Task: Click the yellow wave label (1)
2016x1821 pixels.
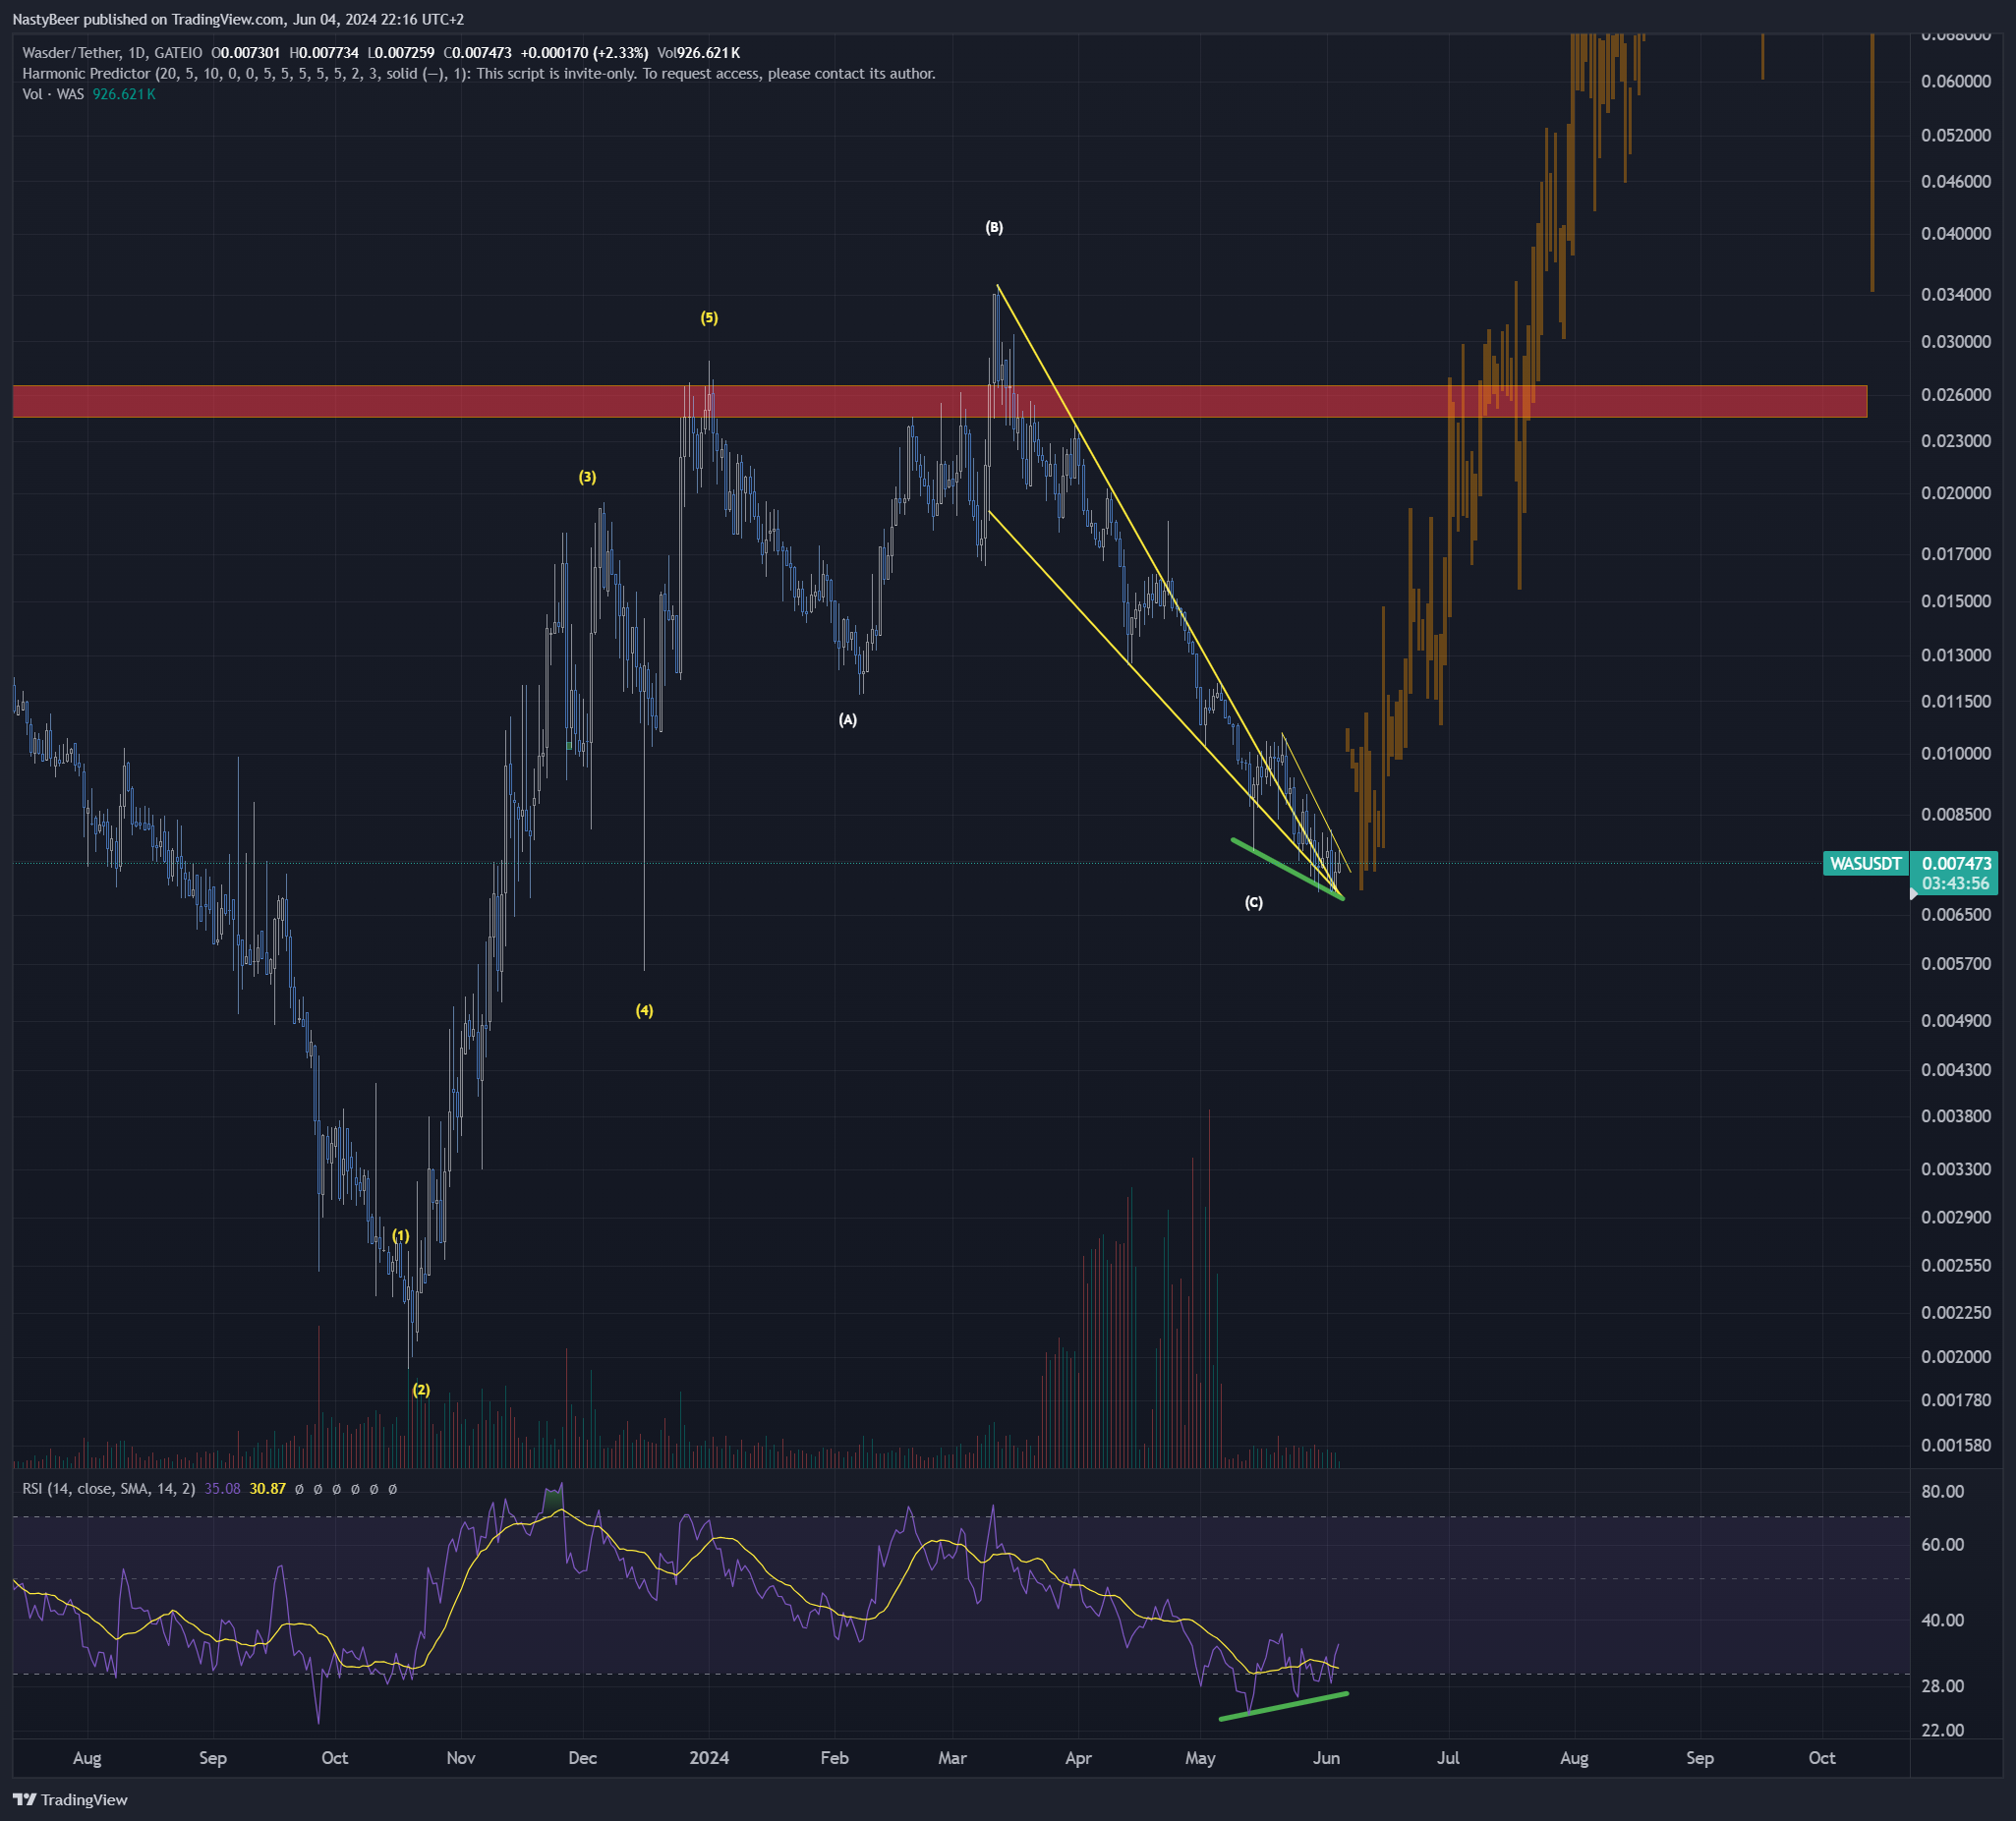Action: point(400,1236)
